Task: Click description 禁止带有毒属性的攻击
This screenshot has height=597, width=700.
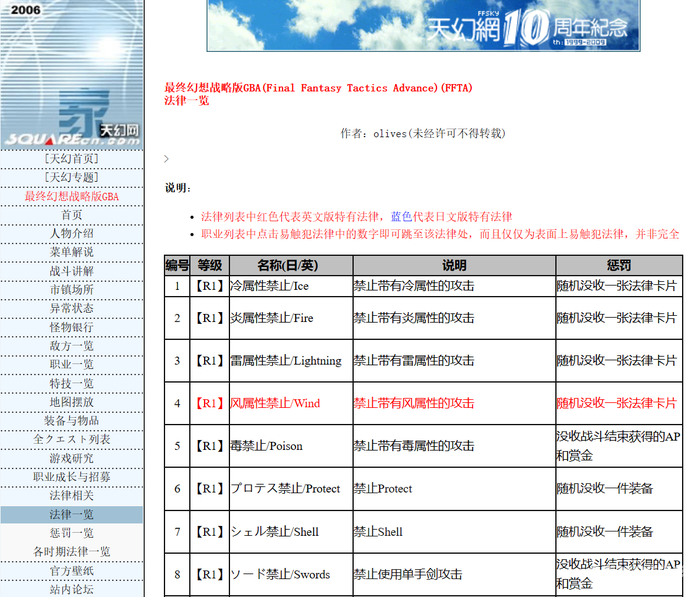Action: pyautogui.click(x=414, y=446)
